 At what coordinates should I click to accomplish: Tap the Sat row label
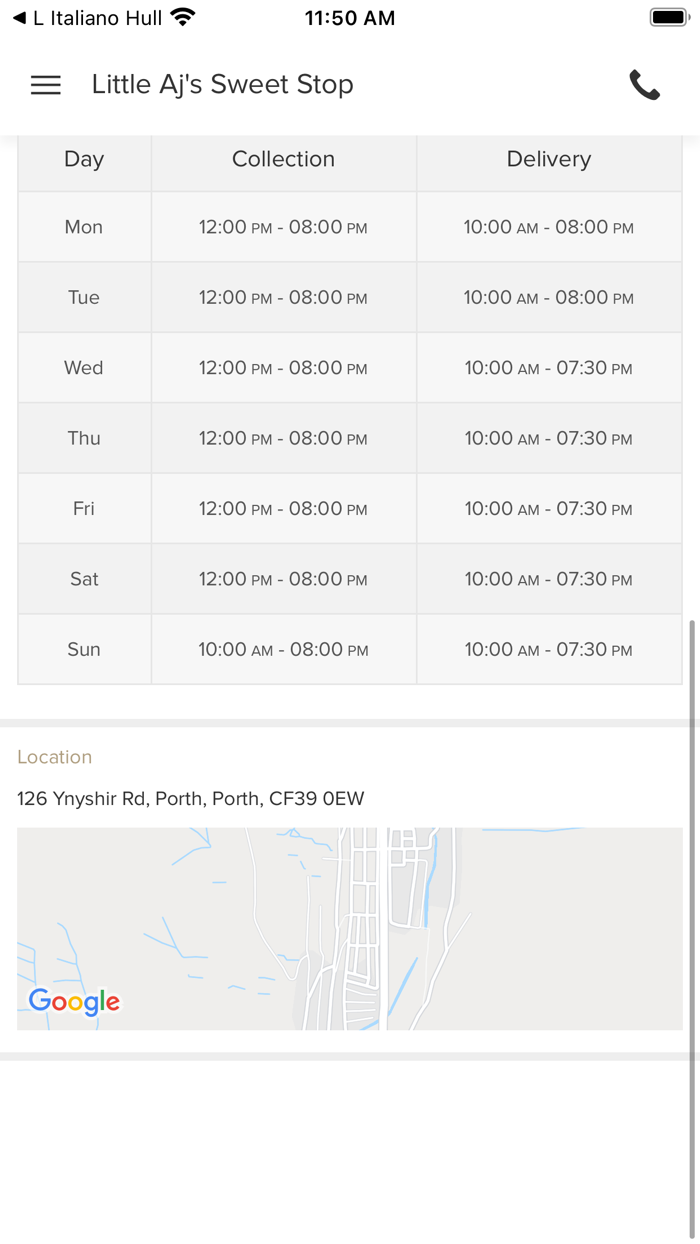[x=84, y=579]
